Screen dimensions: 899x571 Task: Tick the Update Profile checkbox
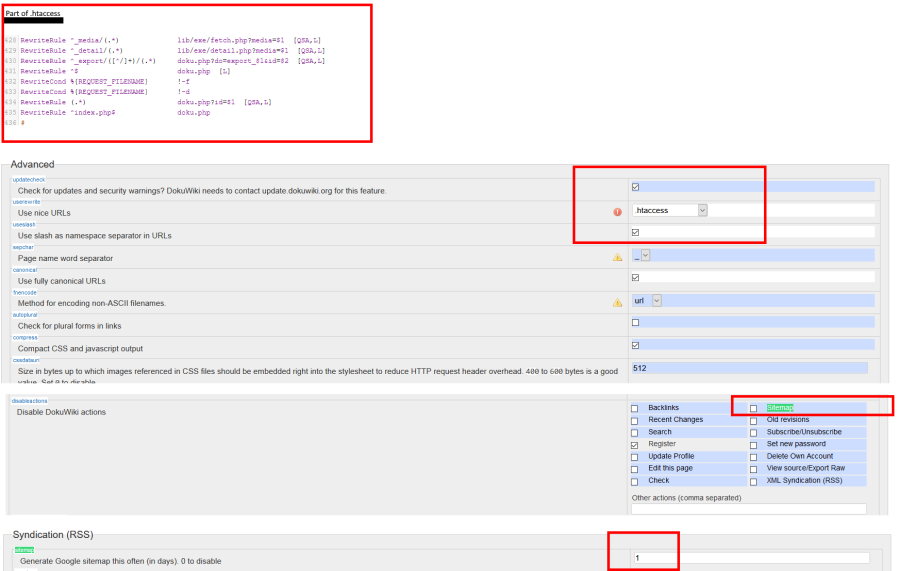tap(635, 457)
